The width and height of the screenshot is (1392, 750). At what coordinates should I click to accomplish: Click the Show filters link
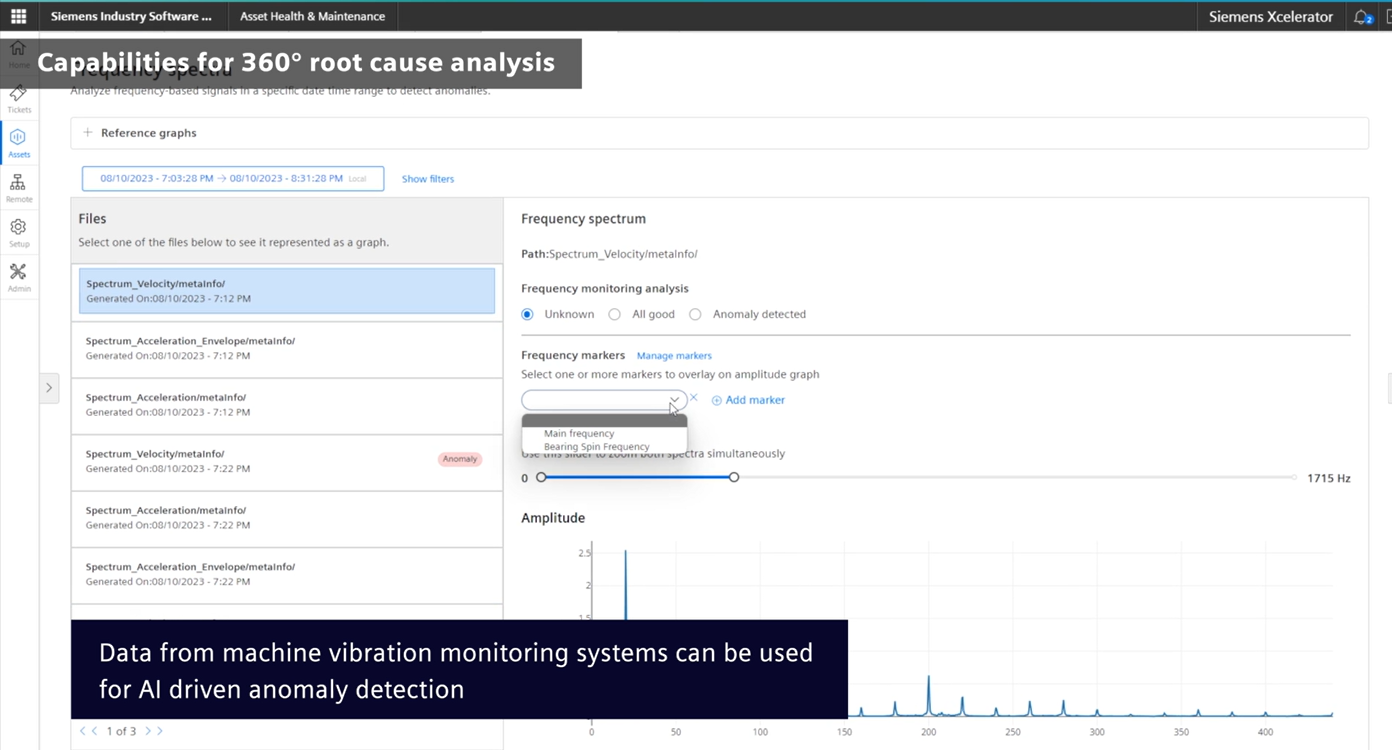click(428, 179)
